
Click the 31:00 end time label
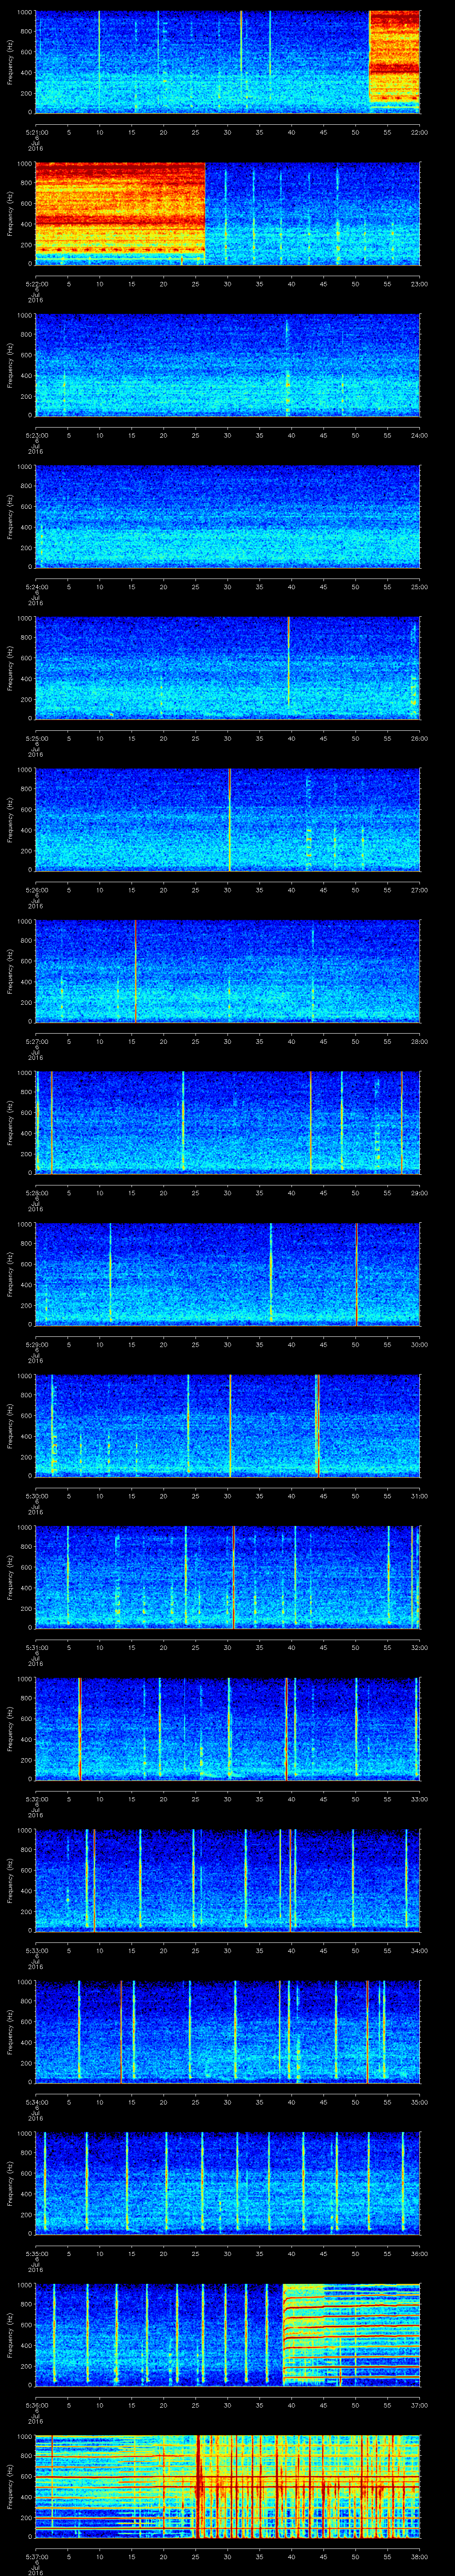419,1496
